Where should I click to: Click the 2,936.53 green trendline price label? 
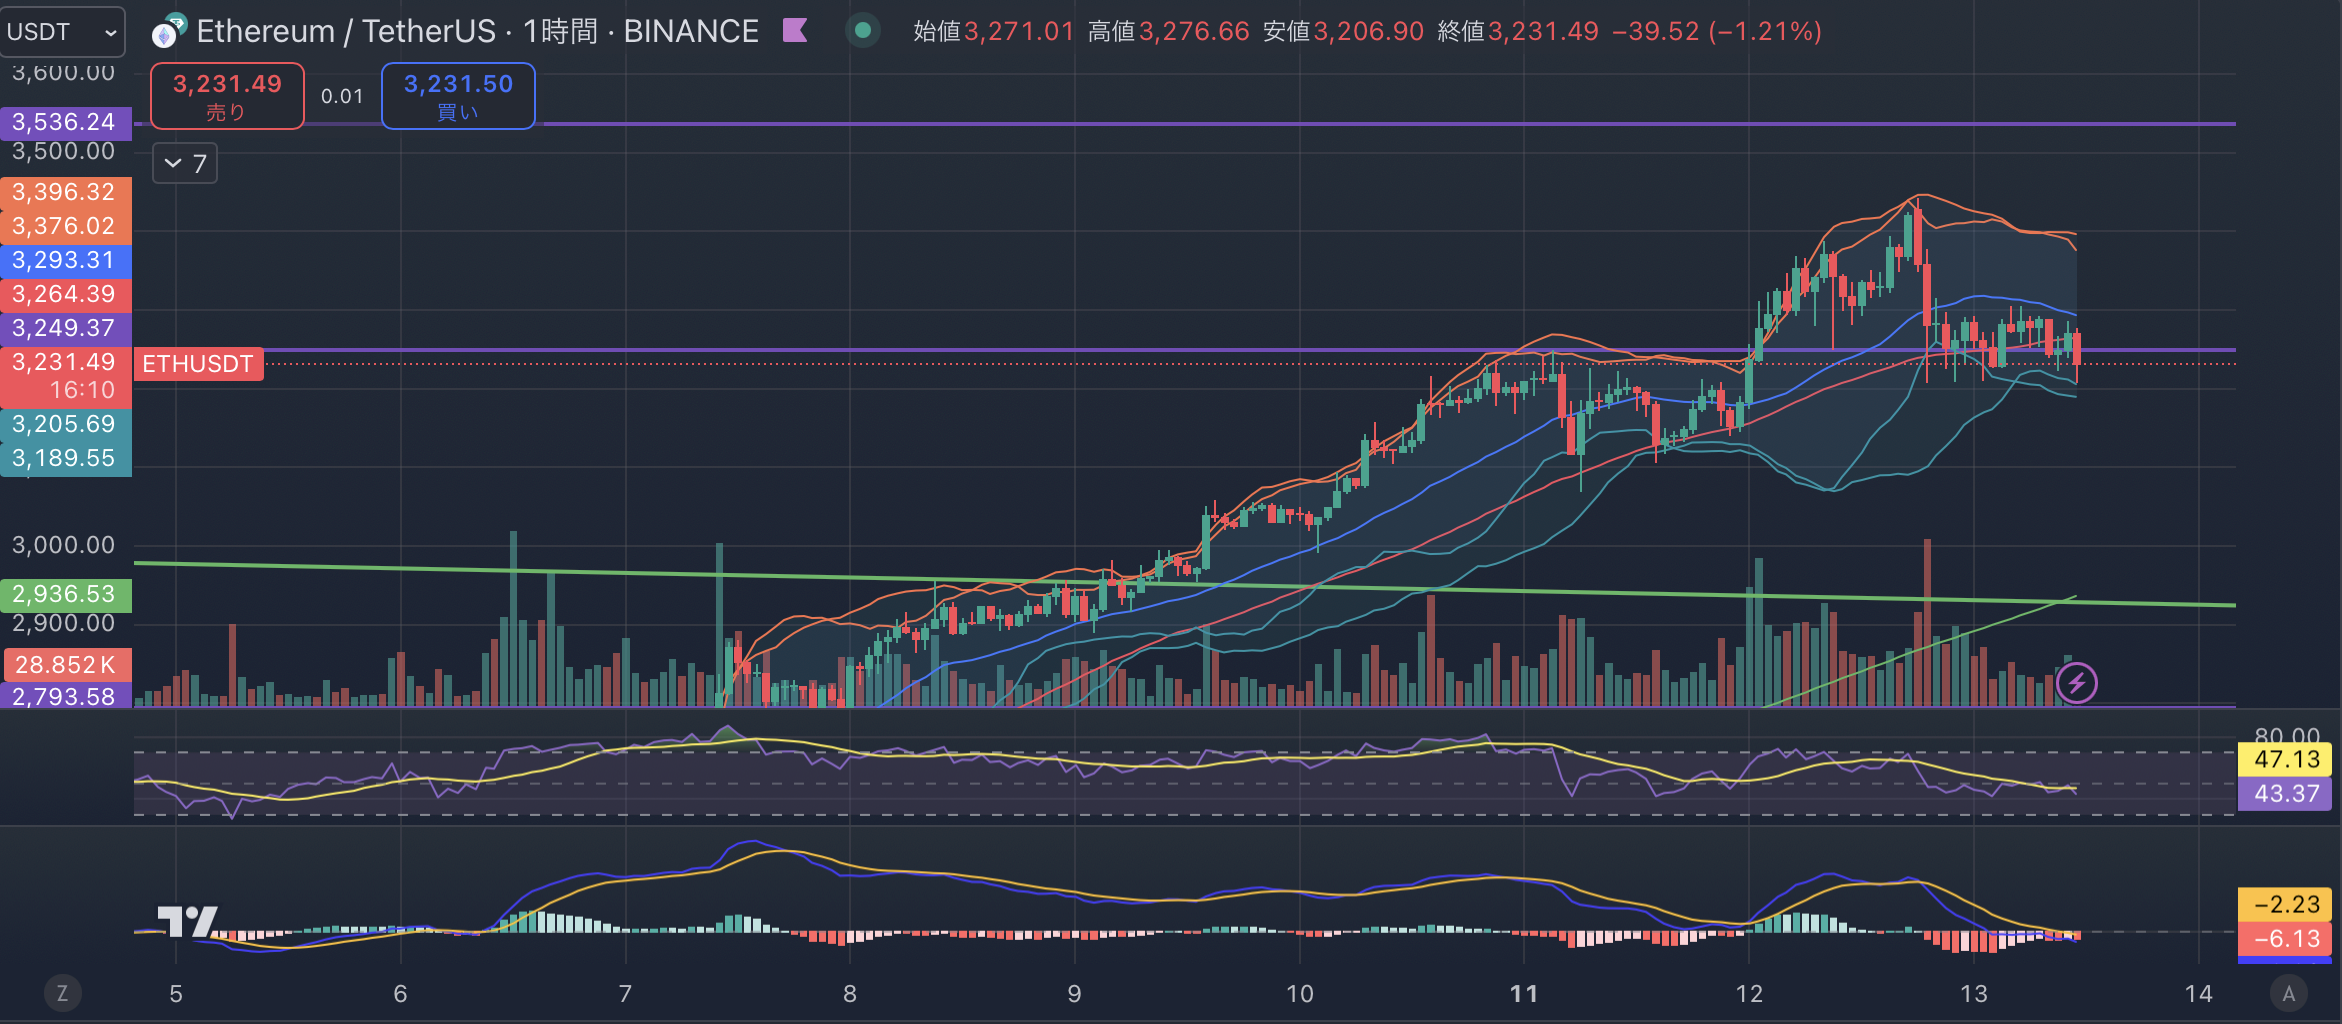pos(65,594)
